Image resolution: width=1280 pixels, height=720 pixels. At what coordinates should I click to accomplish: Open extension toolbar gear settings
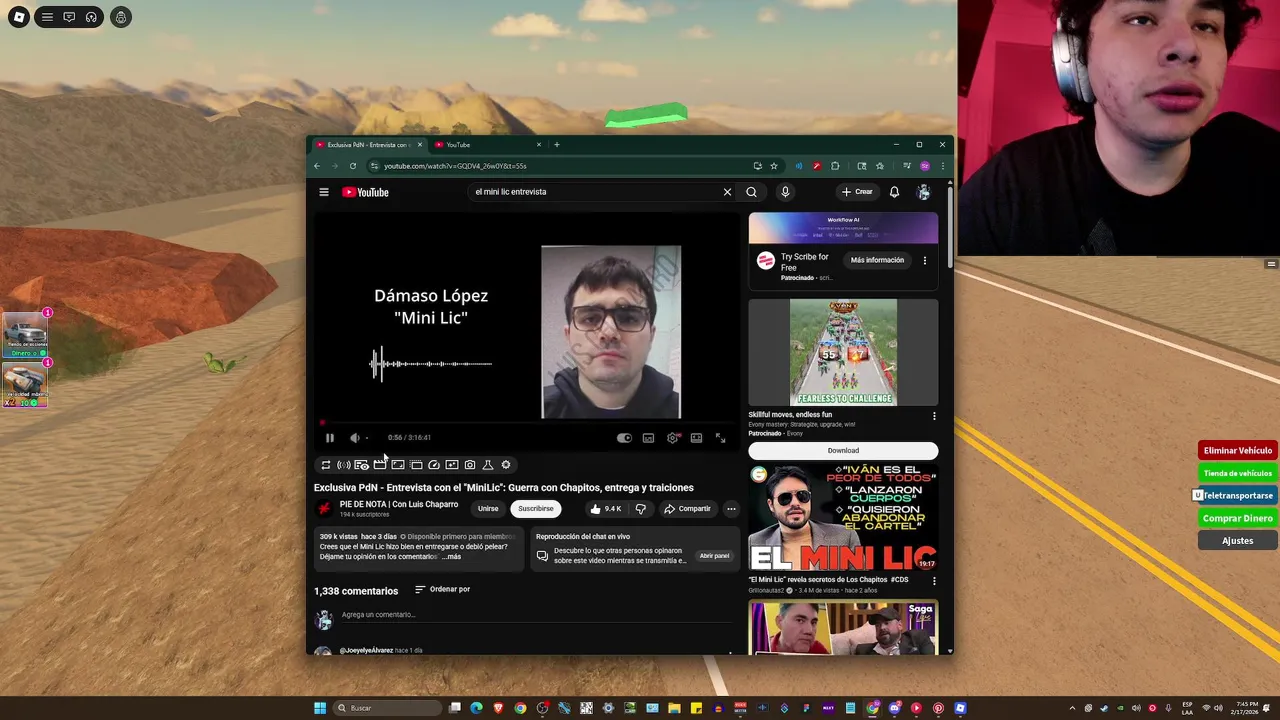tap(506, 465)
